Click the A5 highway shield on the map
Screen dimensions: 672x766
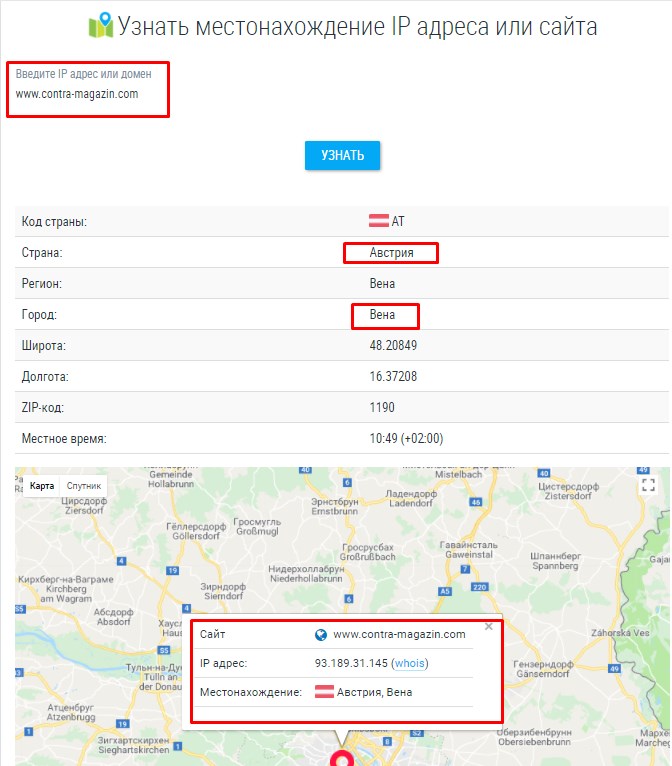click(x=445, y=591)
